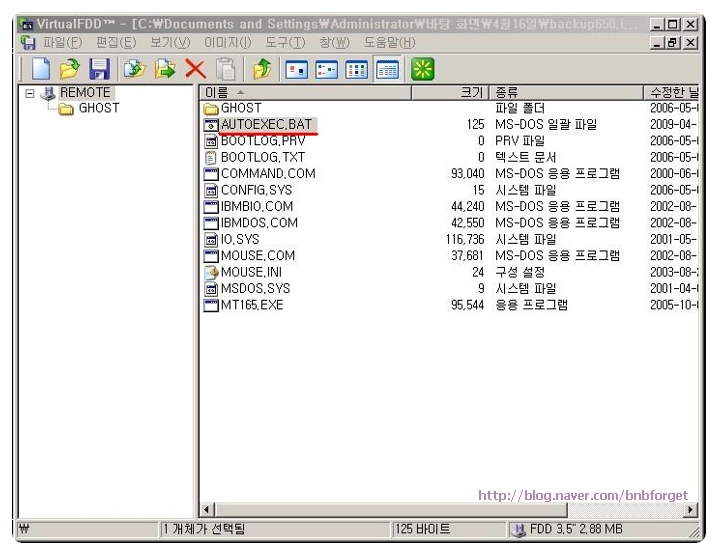Switch to small icons view

tap(326, 70)
